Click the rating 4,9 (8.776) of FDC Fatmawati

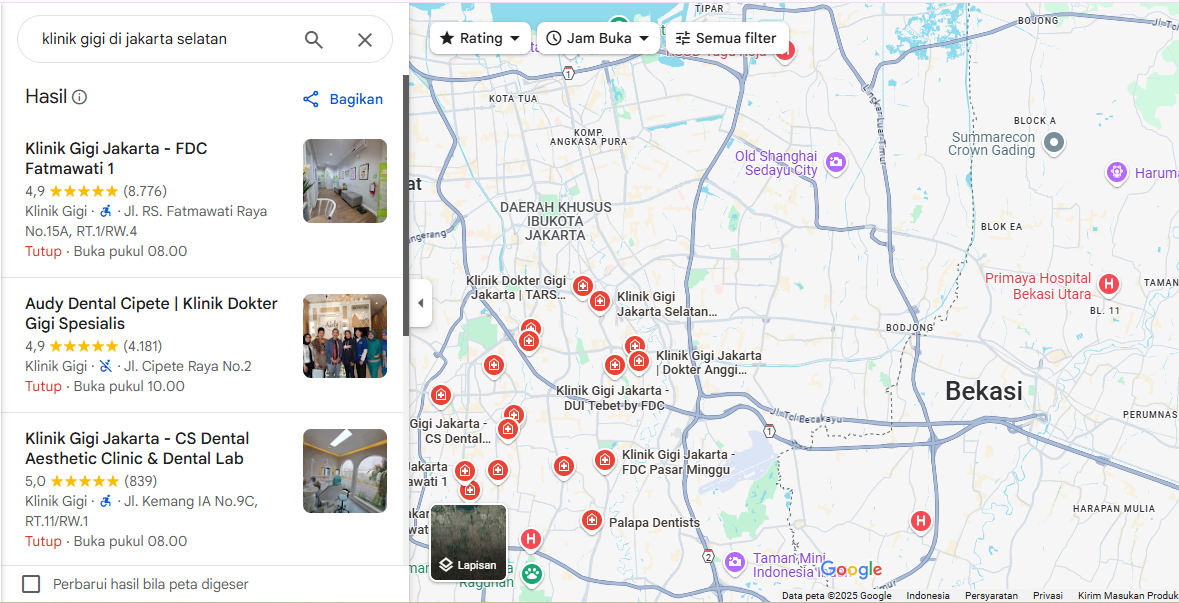coord(96,191)
